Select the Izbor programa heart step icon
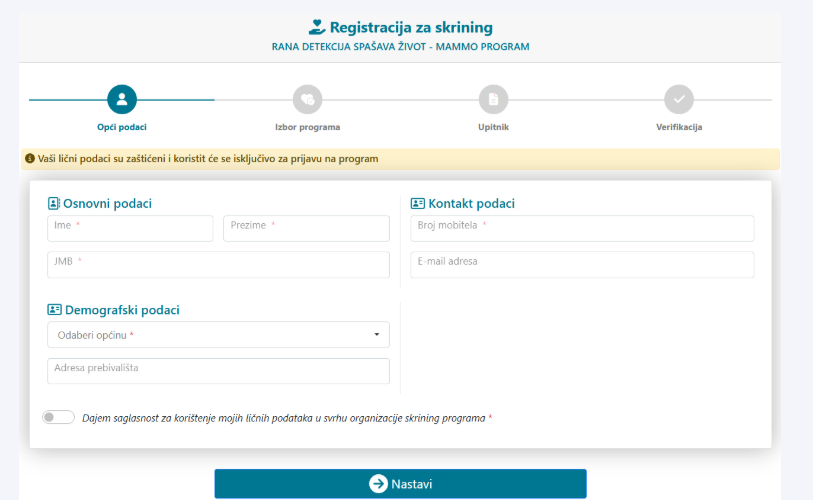Image resolution: width=813 pixels, height=500 pixels. (x=307, y=99)
